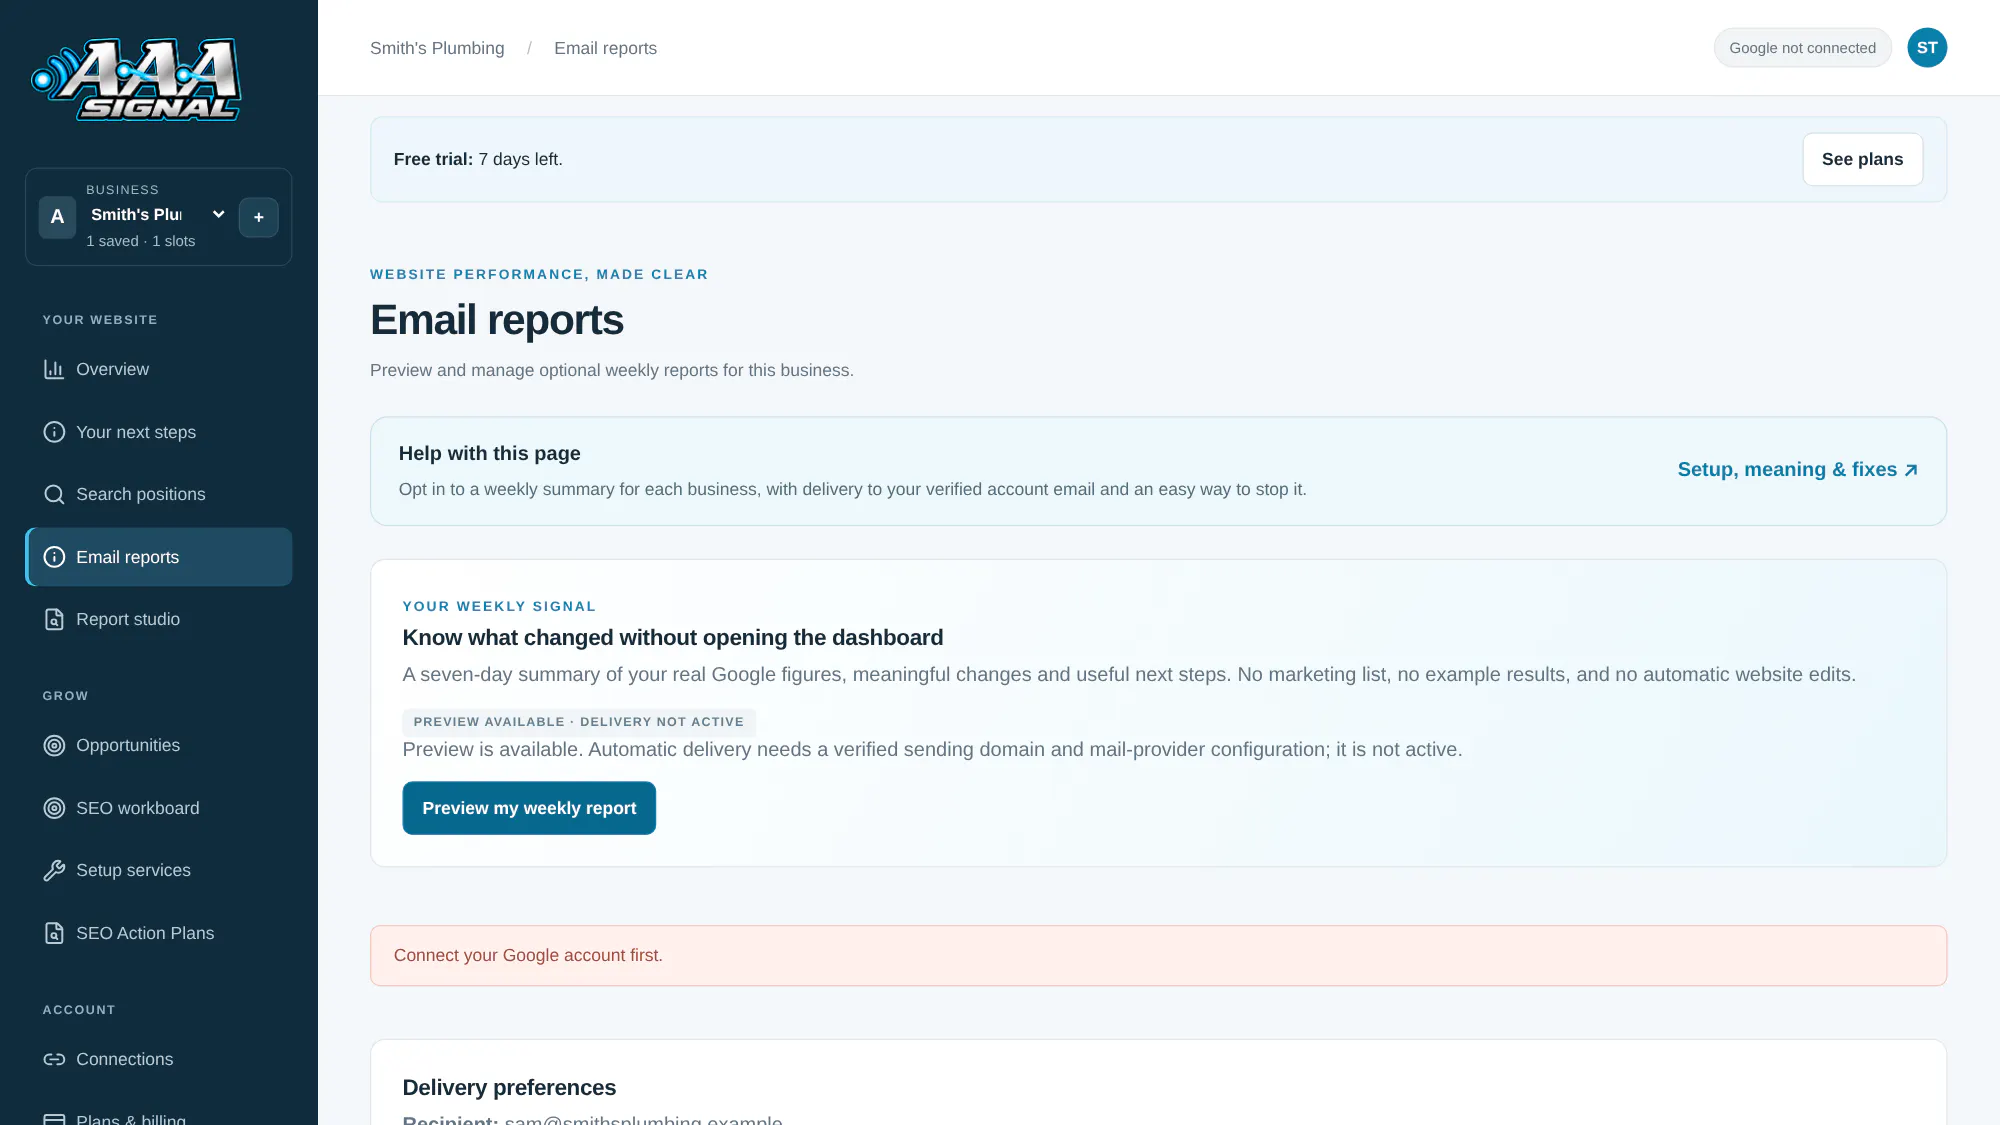Open the Overview page
The image size is (2000, 1125).
(158, 369)
